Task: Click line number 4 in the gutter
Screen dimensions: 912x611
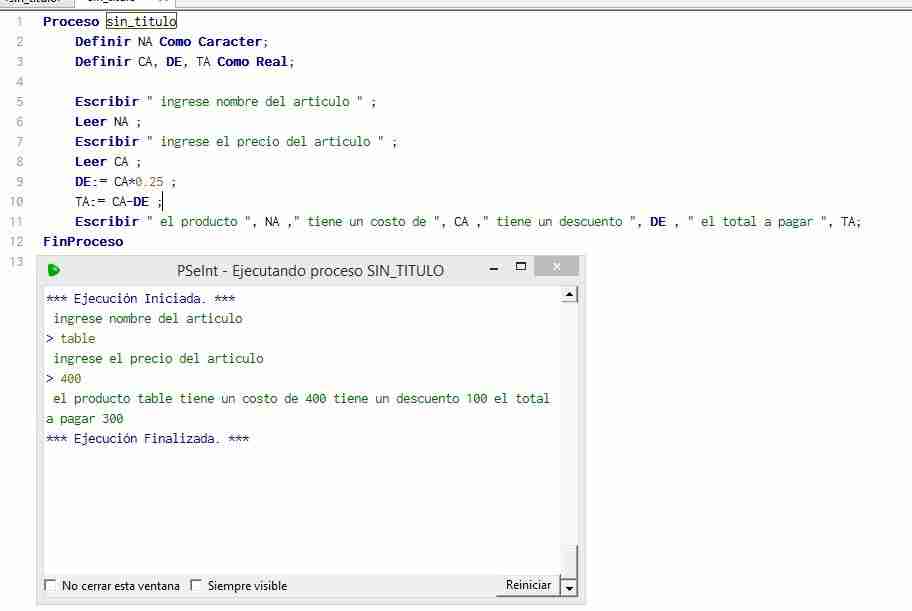Action: [19, 81]
